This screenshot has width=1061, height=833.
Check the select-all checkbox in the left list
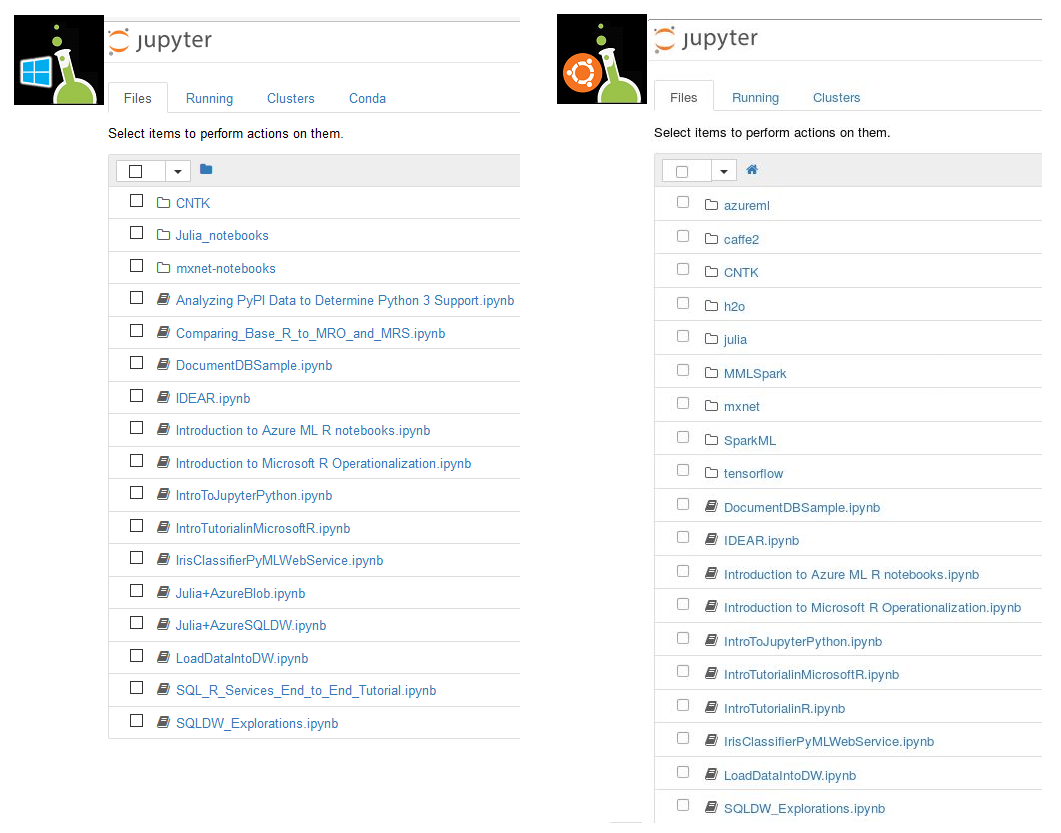click(136, 171)
